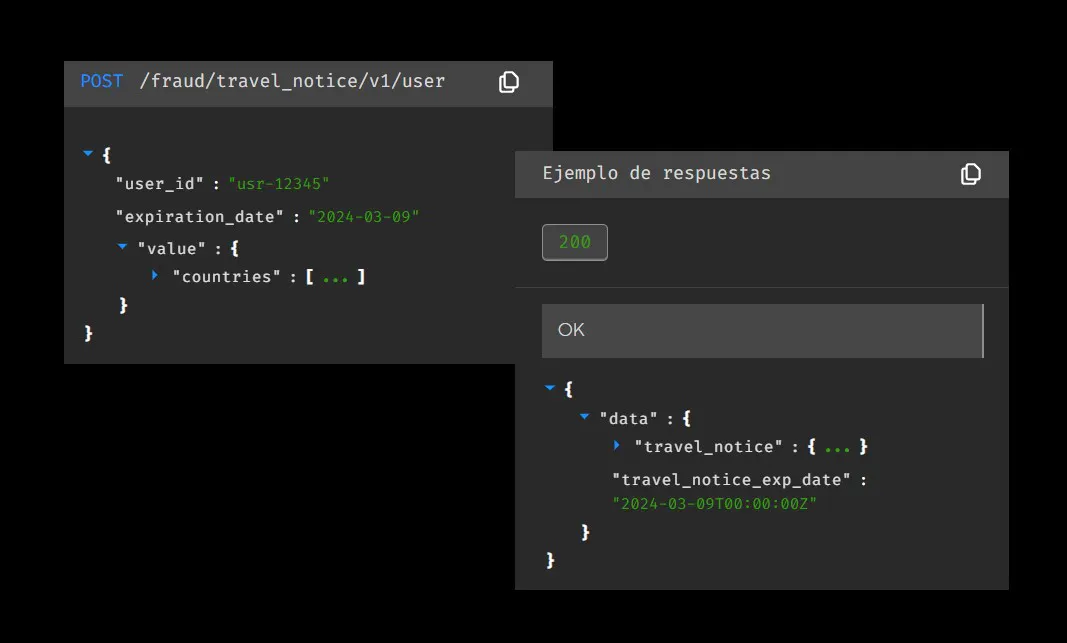Collapse the root request JSON object
The image size is (1067, 643).
(88, 154)
